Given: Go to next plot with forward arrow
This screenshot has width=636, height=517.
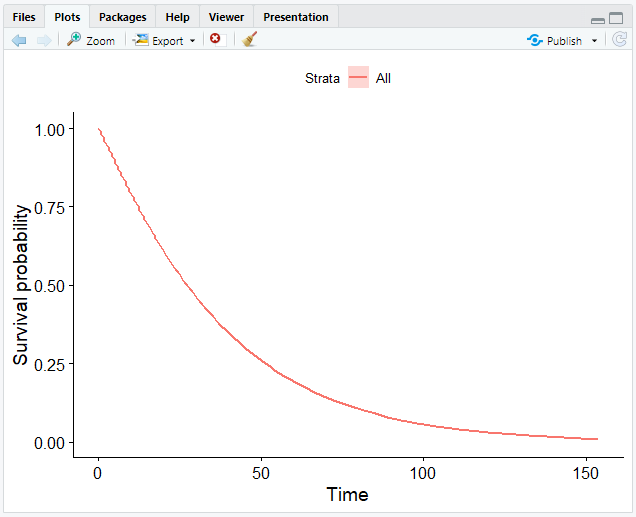Looking at the screenshot, I should click(x=44, y=41).
